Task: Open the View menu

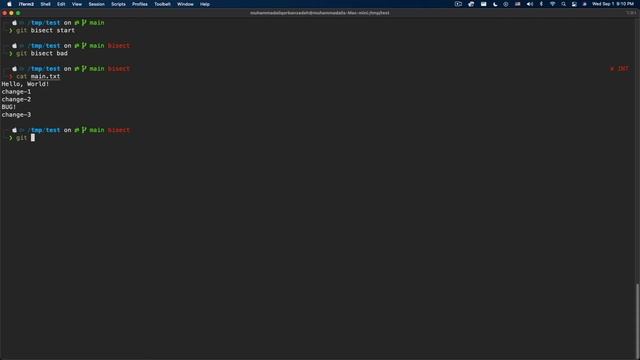Action: pyautogui.click(x=77, y=4)
